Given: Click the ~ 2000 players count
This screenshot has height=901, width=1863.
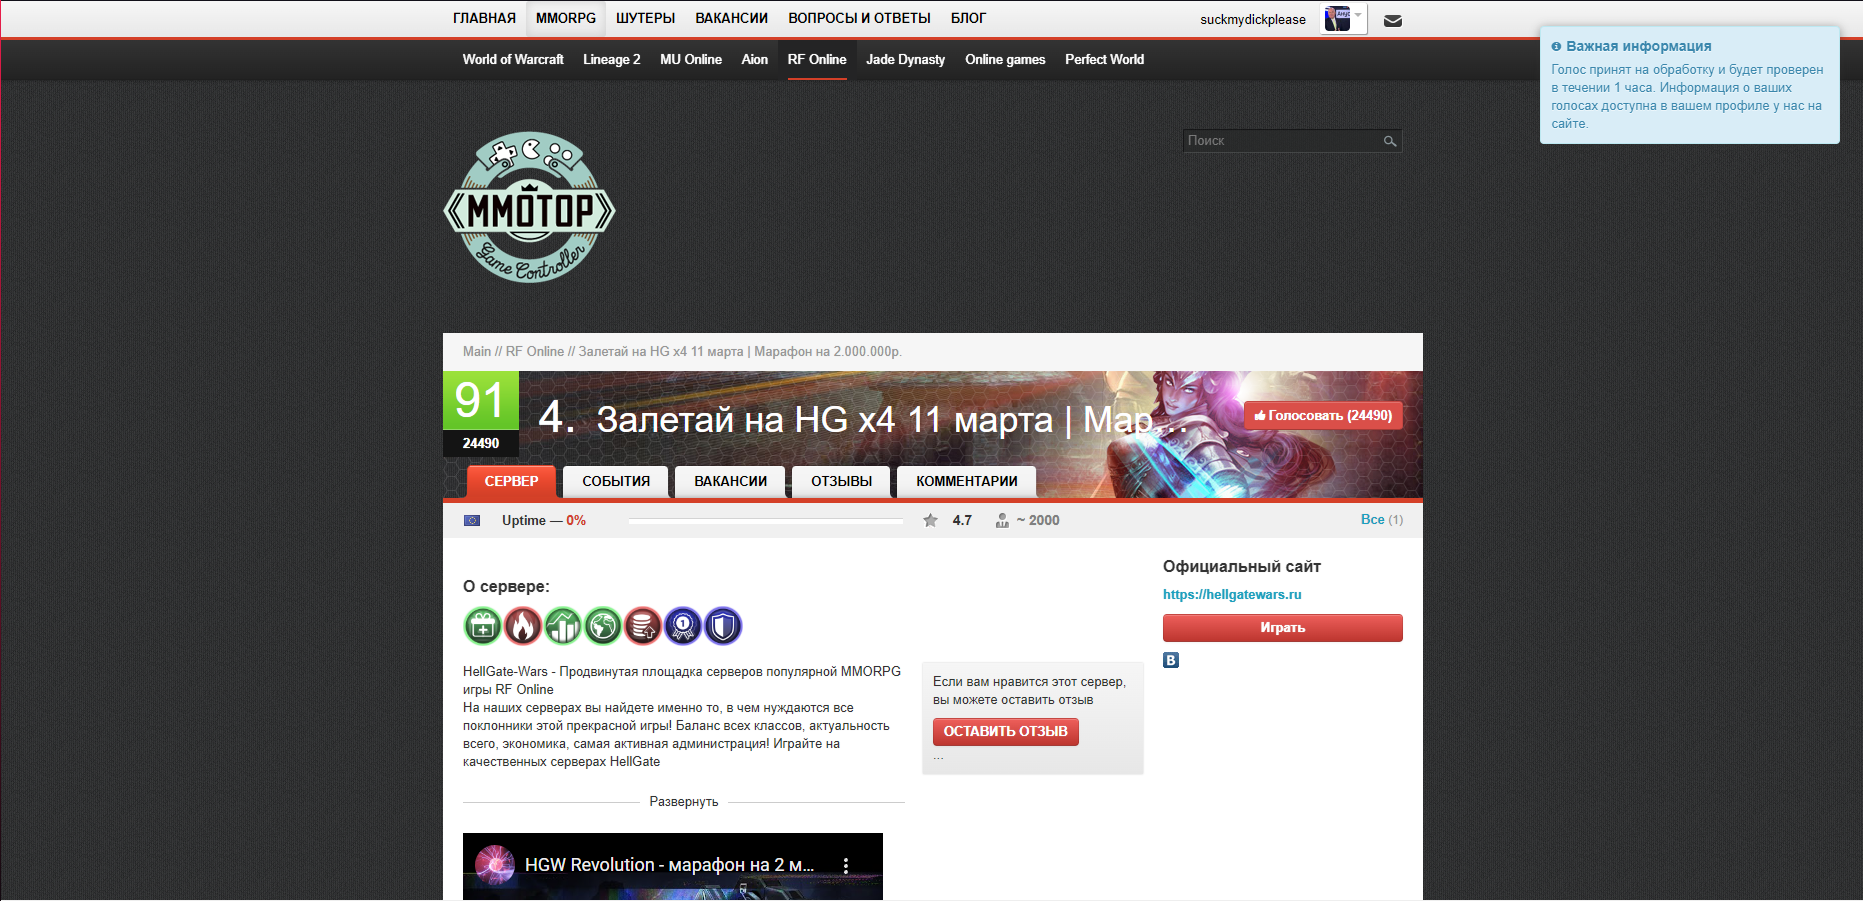Looking at the screenshot, I should (1038, 520).
